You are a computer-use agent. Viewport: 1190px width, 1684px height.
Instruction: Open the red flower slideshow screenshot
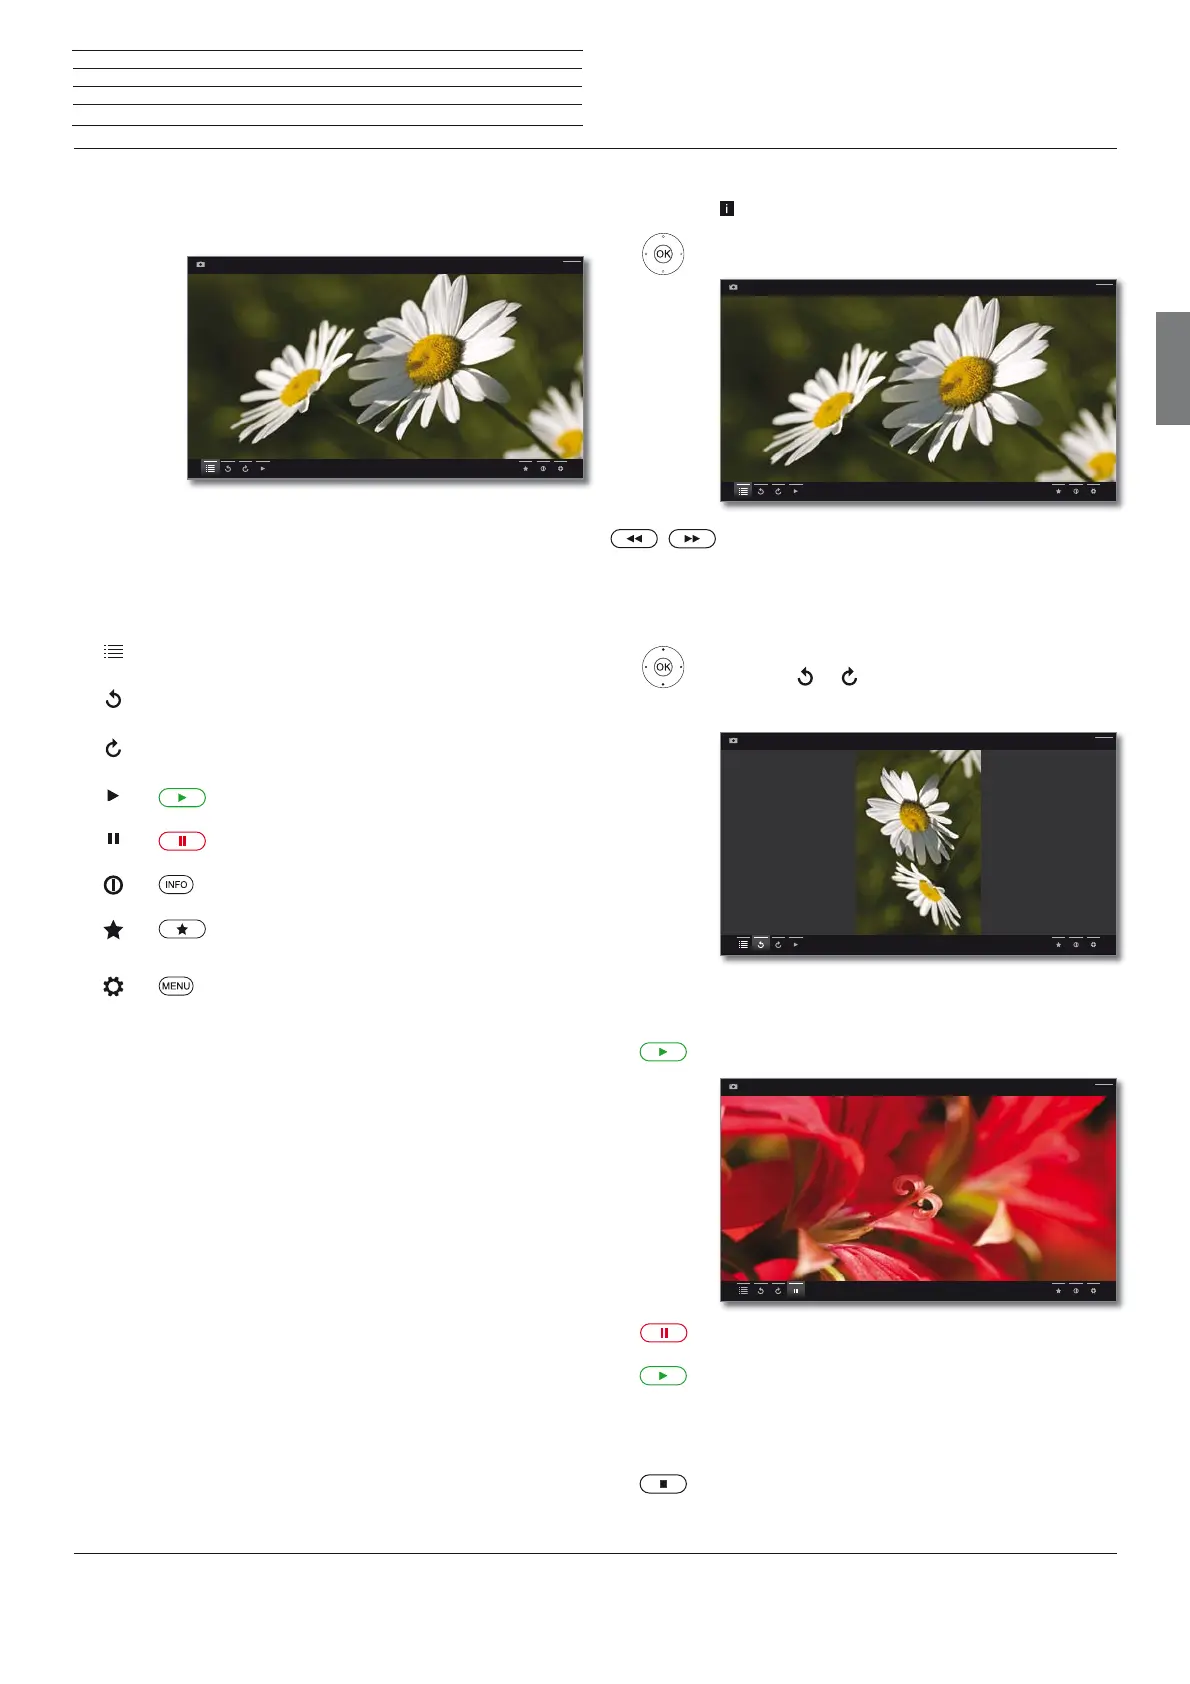pos(918,1190)
